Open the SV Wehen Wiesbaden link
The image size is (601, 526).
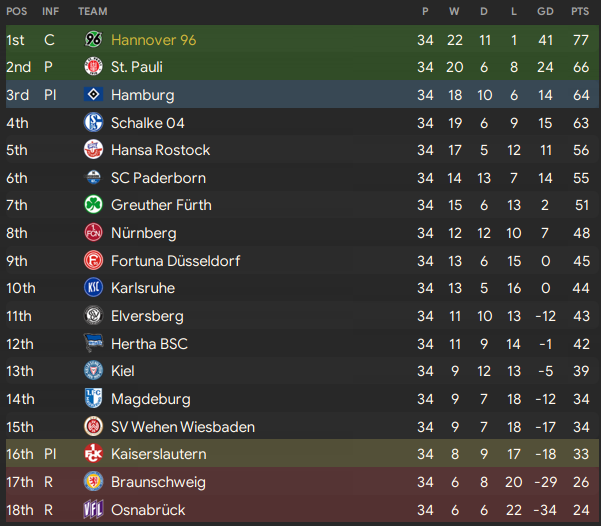[x=183, y=427]
